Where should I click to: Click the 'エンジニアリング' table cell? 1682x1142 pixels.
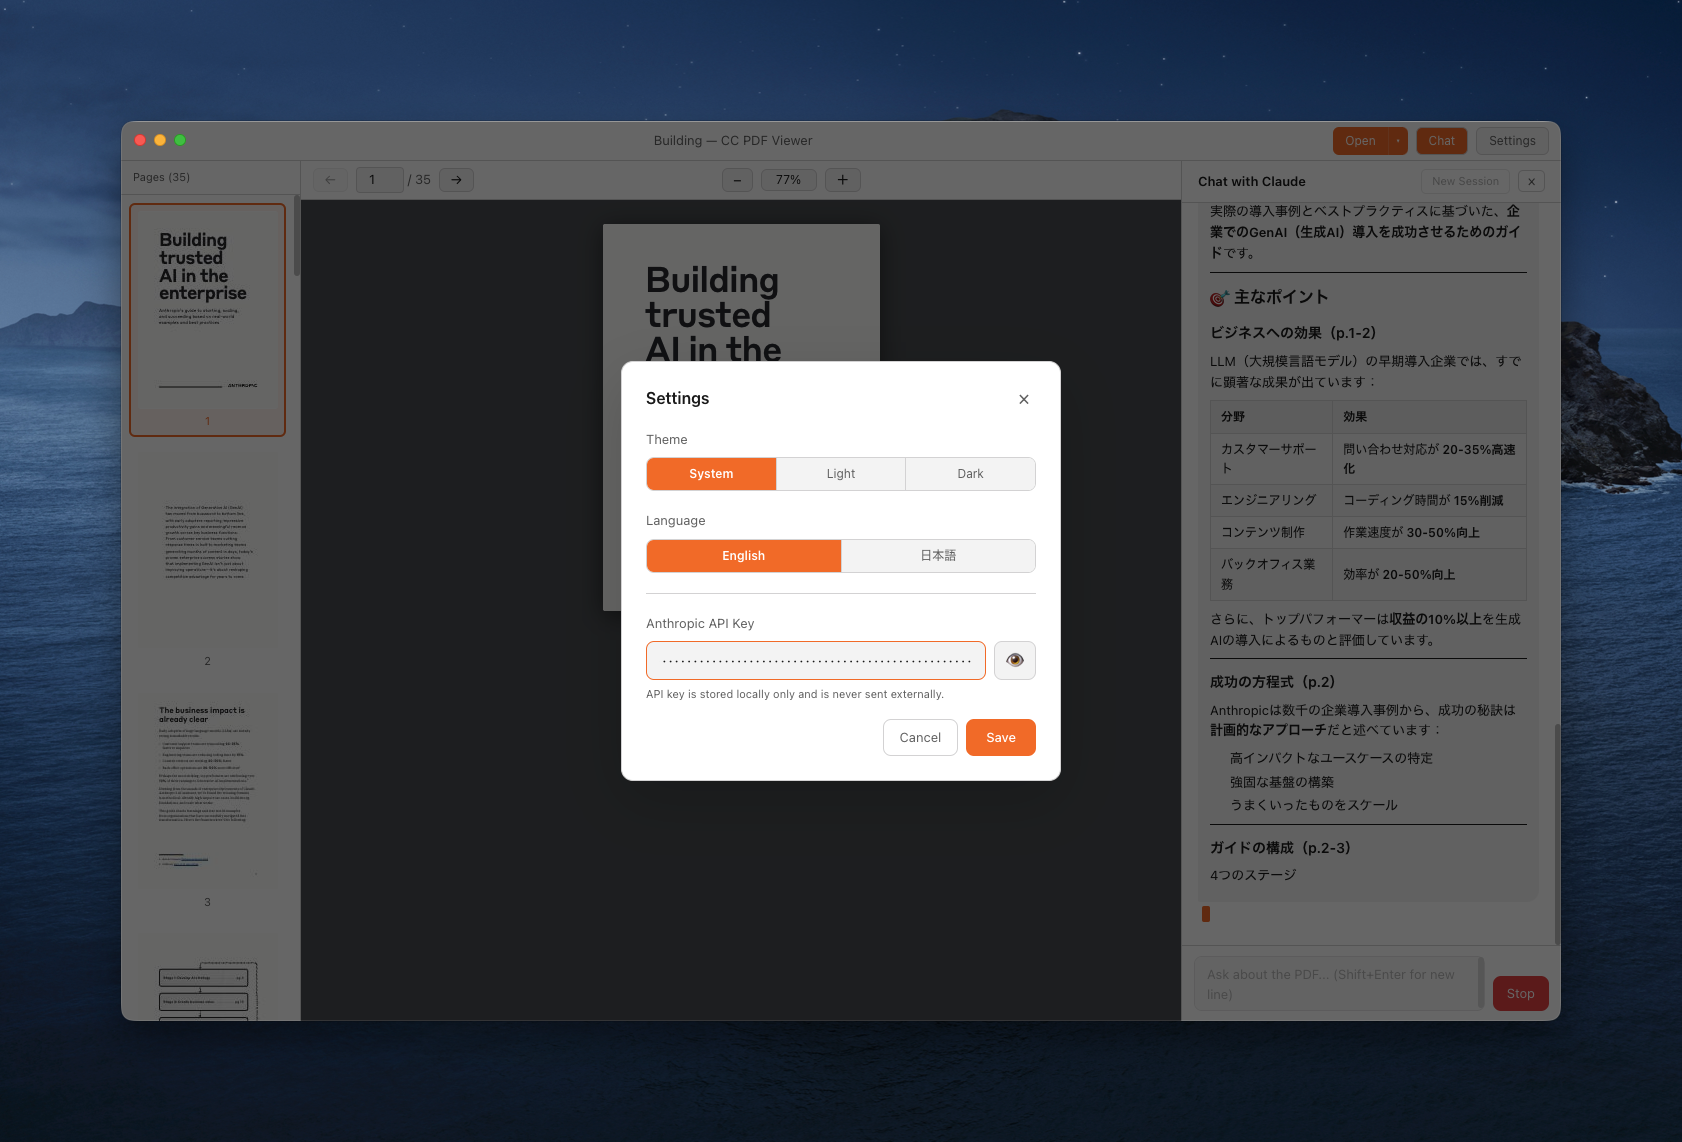(1269, 500)
